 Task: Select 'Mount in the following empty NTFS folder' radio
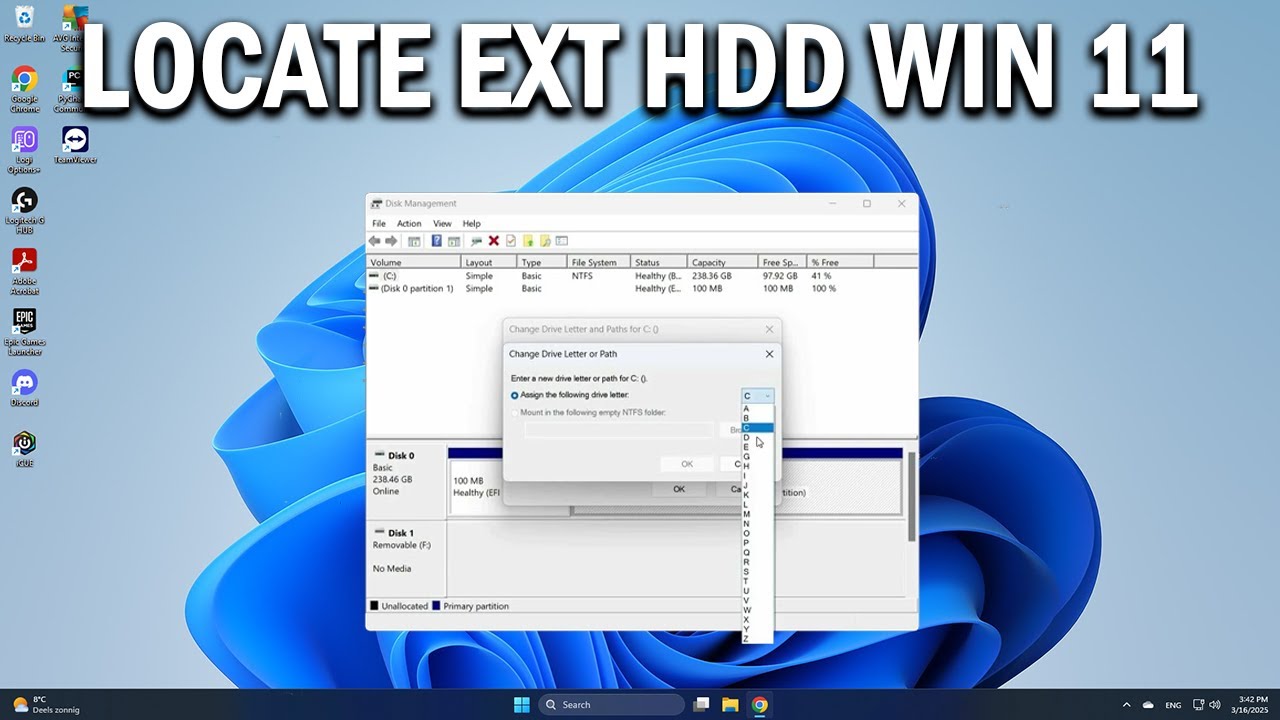pos(515,413)
